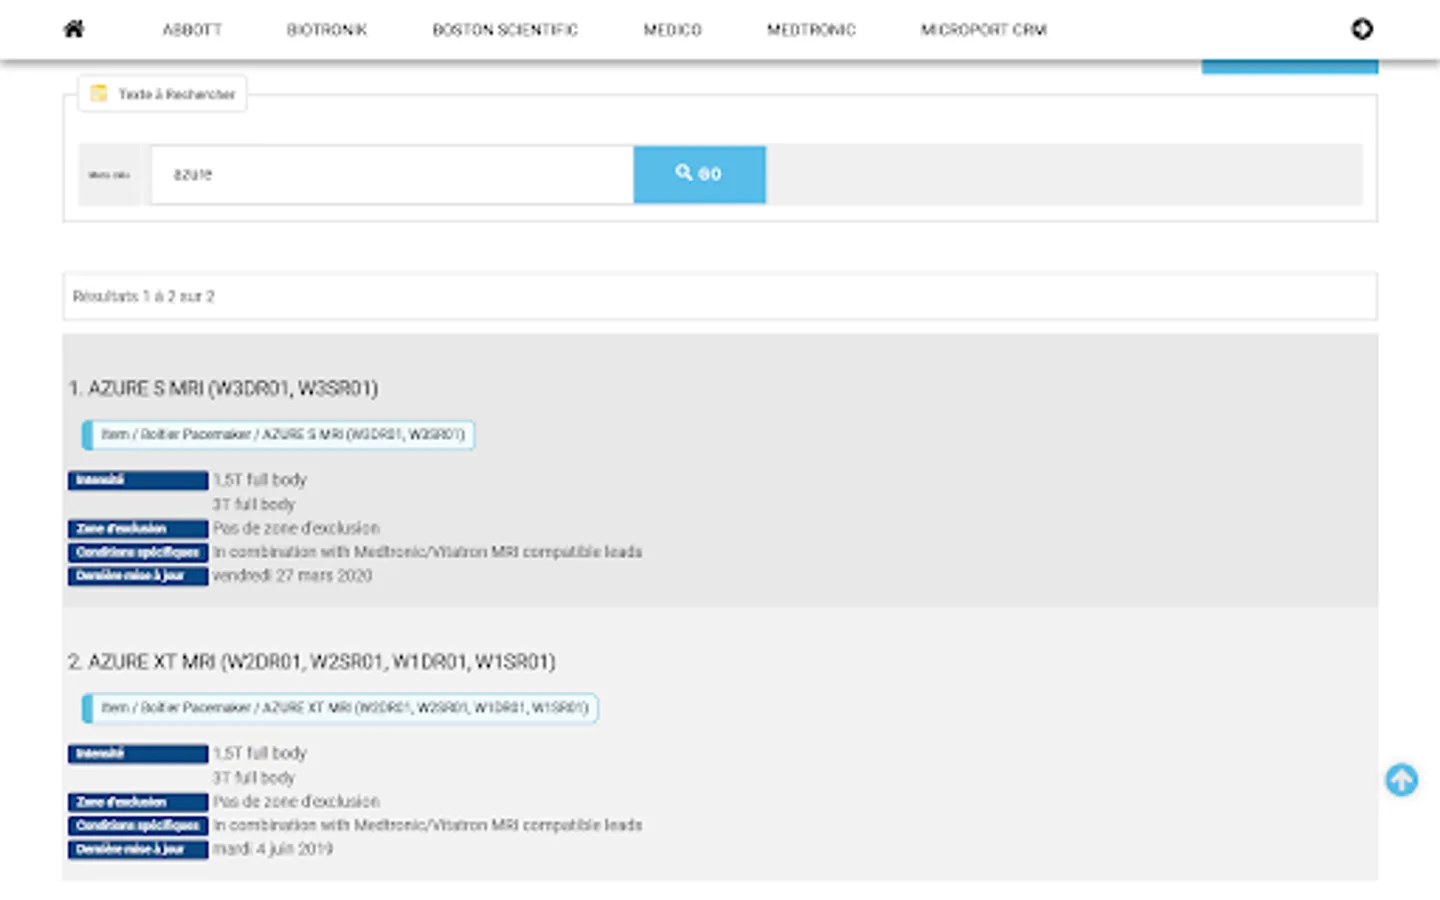This screenshot has width=1440, height=900.
Task: Click the circular arrow icon in navbar
Action: [x=1362, y=29]
